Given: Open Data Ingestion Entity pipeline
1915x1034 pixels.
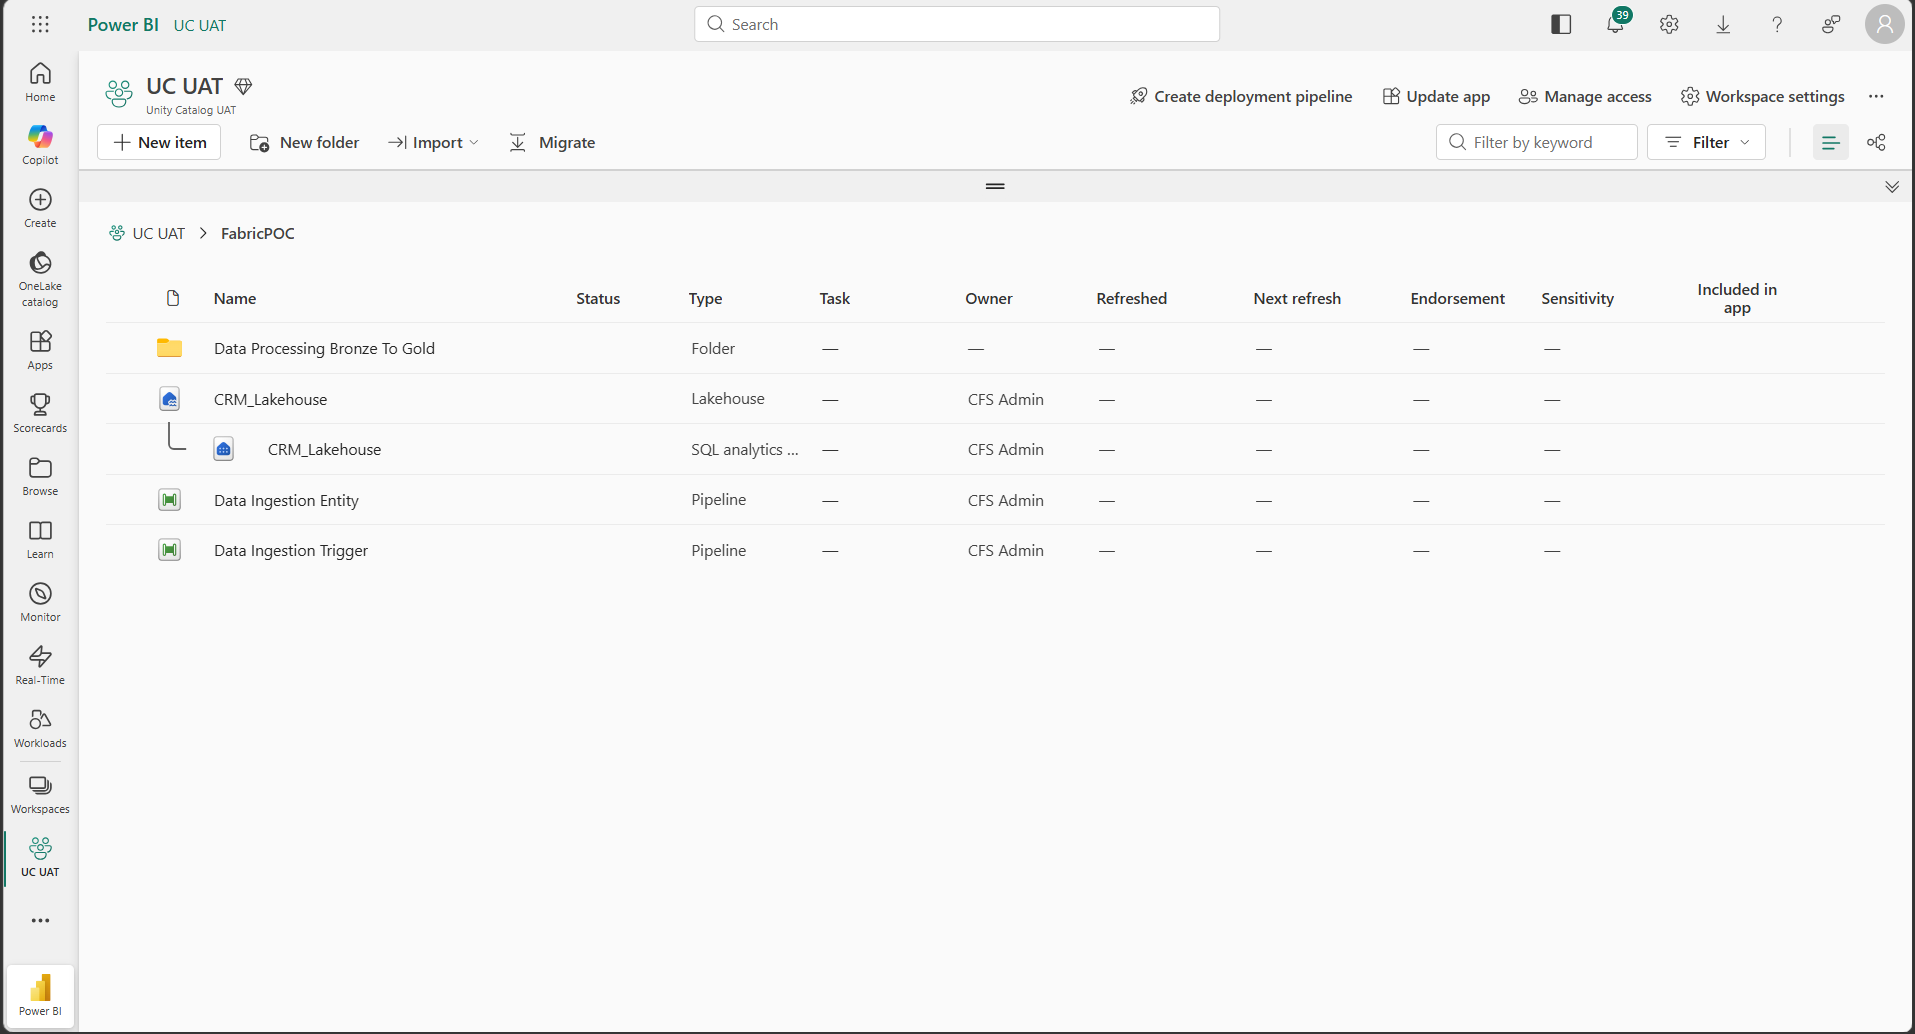Looking at the screenshot, I should (x=286, y=500).
